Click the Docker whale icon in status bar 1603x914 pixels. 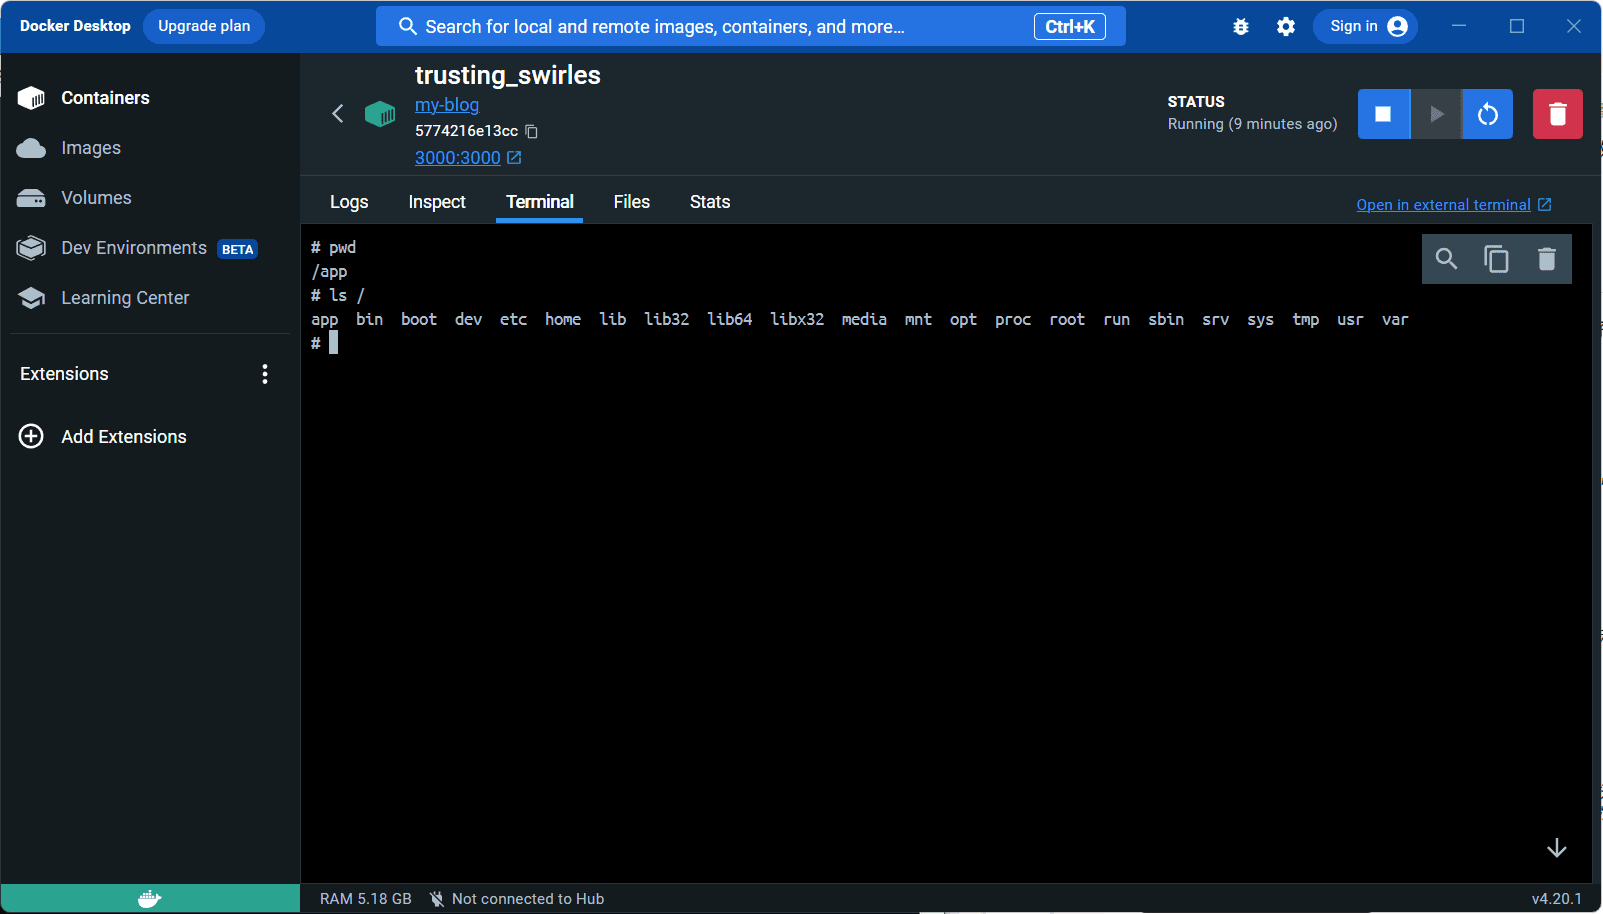[150, 899]
